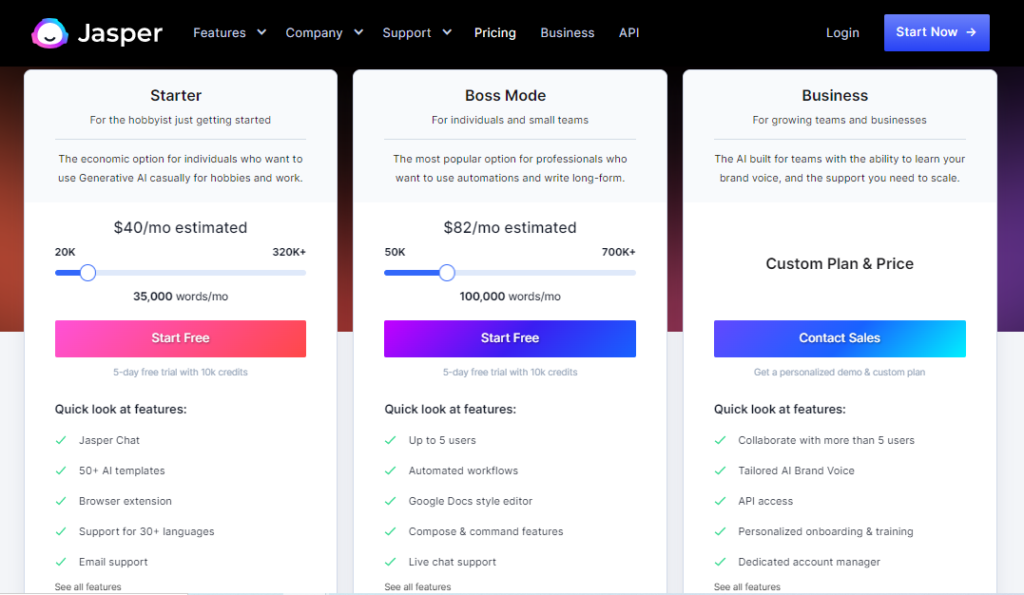The image size is (1024, 595).
Task: Open the Company menu
Action: [313, 33]
